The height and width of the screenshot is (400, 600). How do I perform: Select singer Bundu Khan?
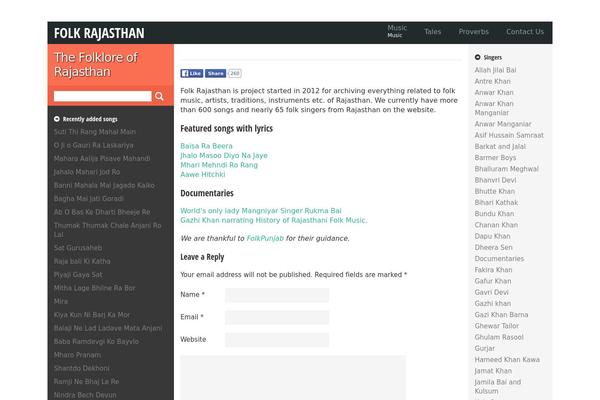coord(494,214)
